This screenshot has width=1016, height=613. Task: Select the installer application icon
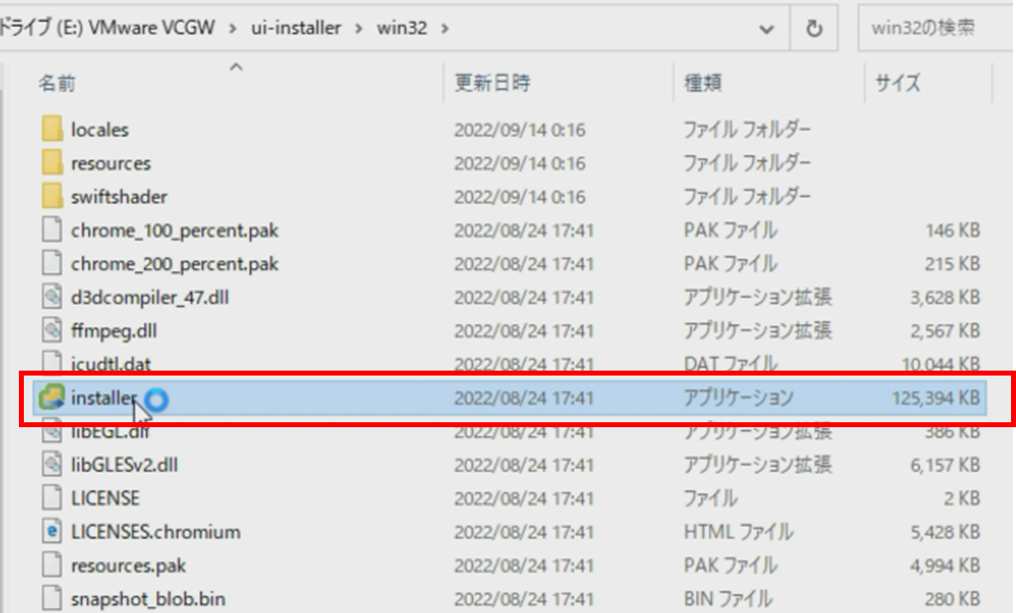[52, 398]
